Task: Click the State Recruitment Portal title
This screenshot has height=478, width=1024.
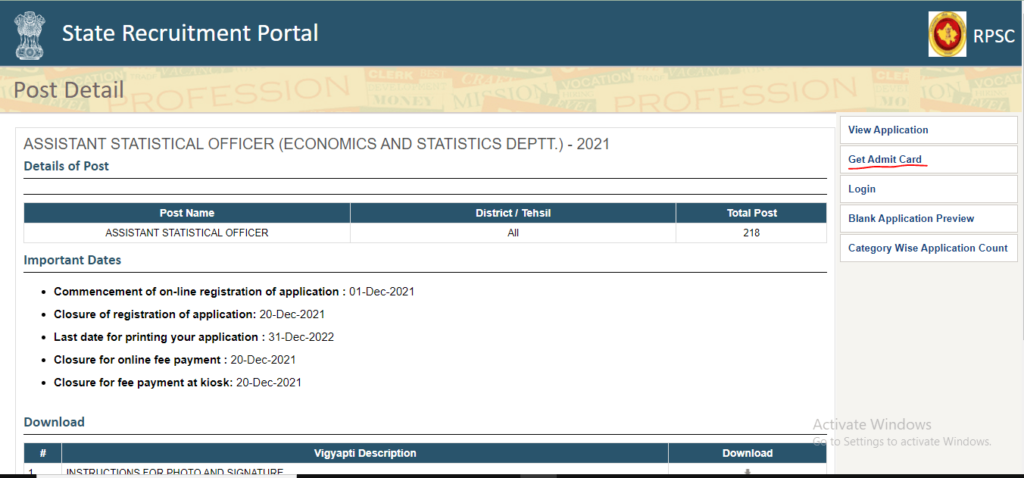Action: tap(190, 33)
